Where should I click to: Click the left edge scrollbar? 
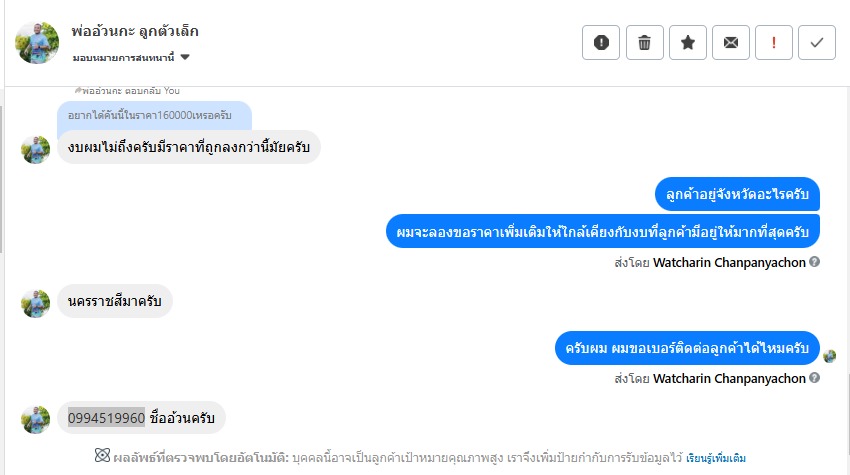tap(2, 179)
